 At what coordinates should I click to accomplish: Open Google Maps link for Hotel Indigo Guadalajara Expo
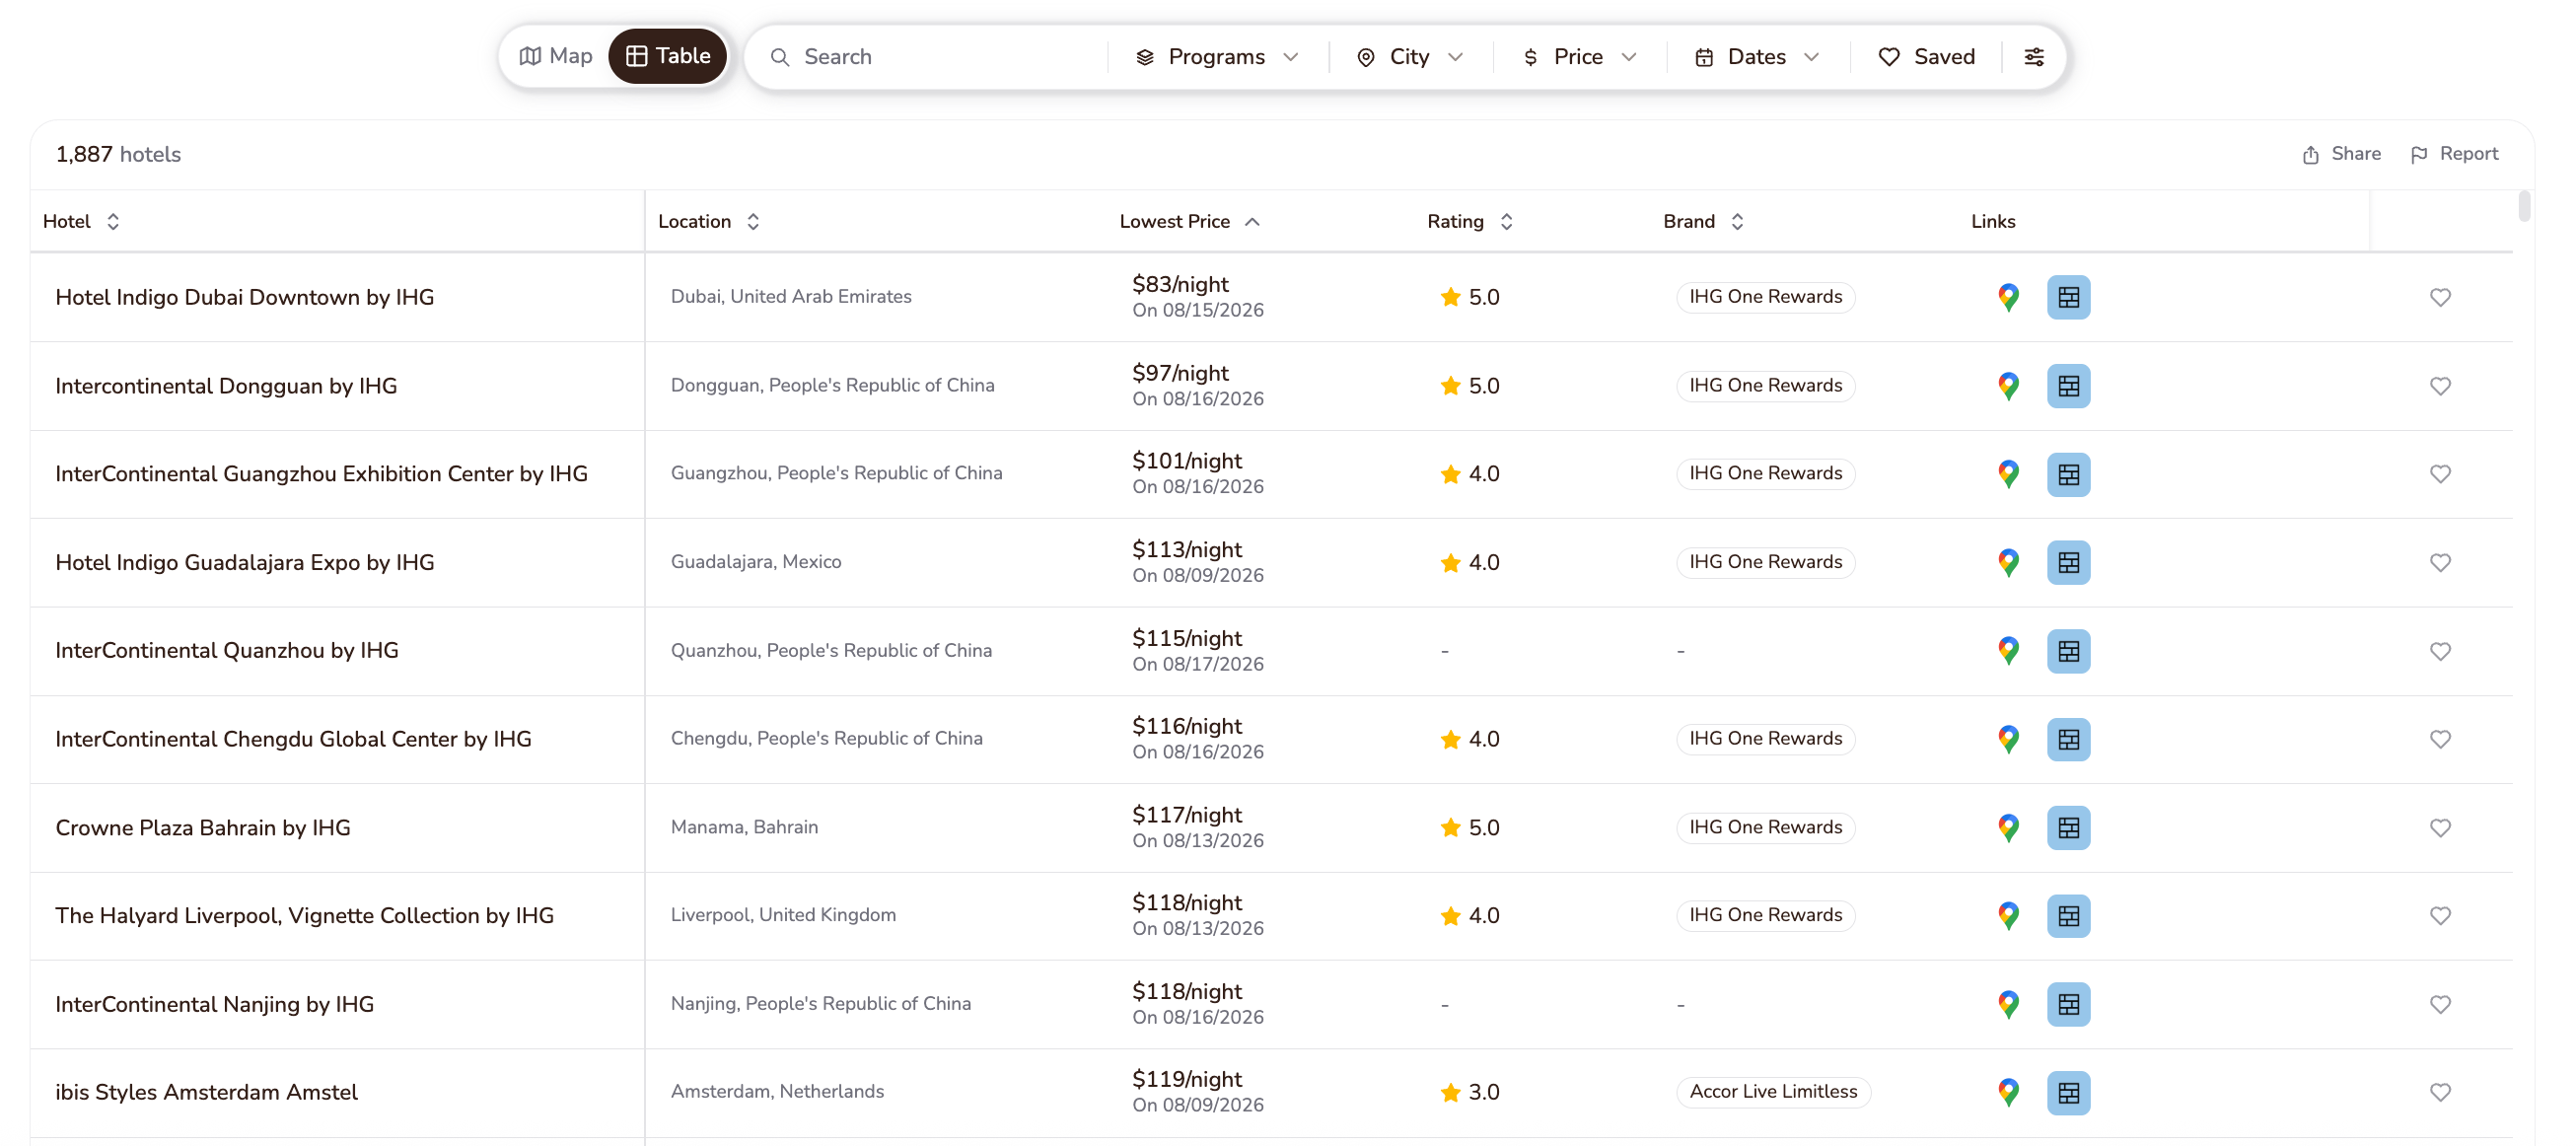coord(2008,562)
